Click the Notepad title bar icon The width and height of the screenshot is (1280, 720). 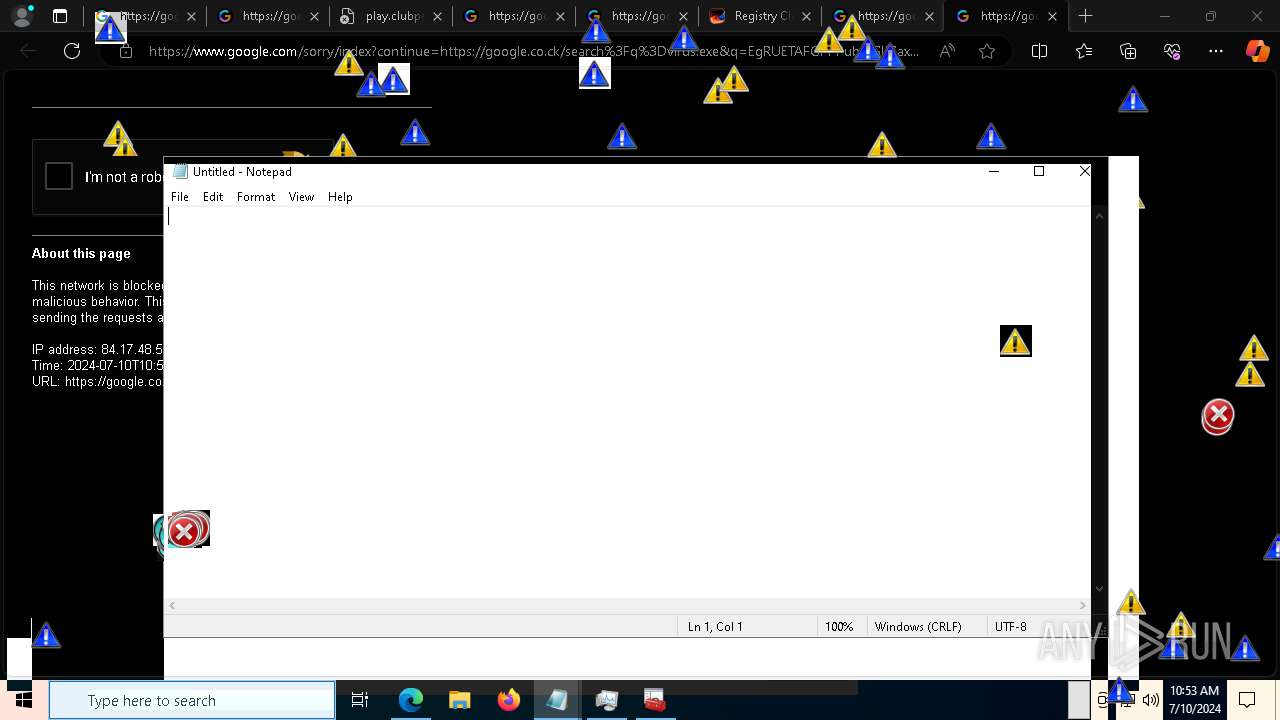(180, 172)
